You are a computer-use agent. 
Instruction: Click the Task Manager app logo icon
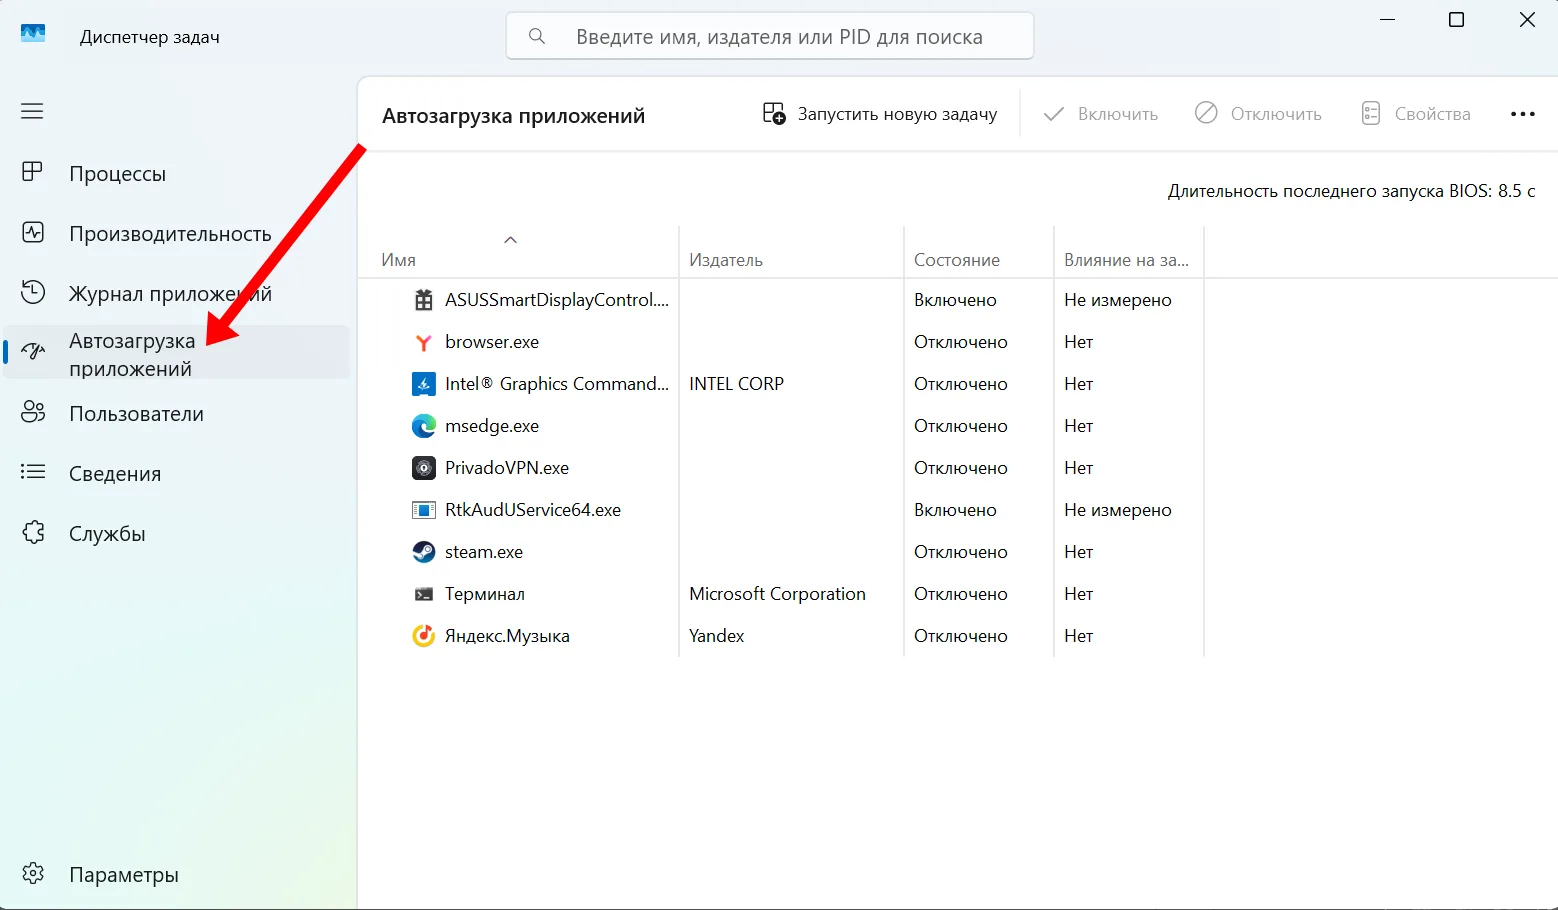pyautogui.click(x=33, y=34)
